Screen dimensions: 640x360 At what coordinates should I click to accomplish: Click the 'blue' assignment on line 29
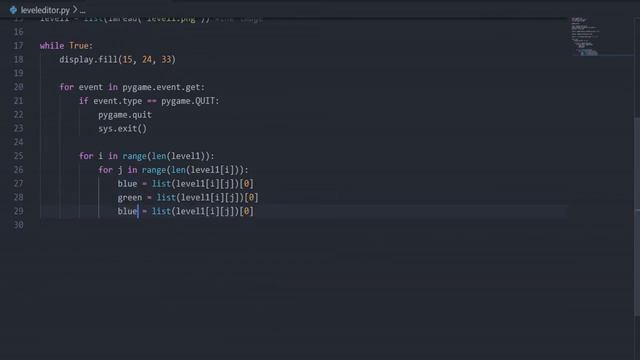(x=185, y=211)
